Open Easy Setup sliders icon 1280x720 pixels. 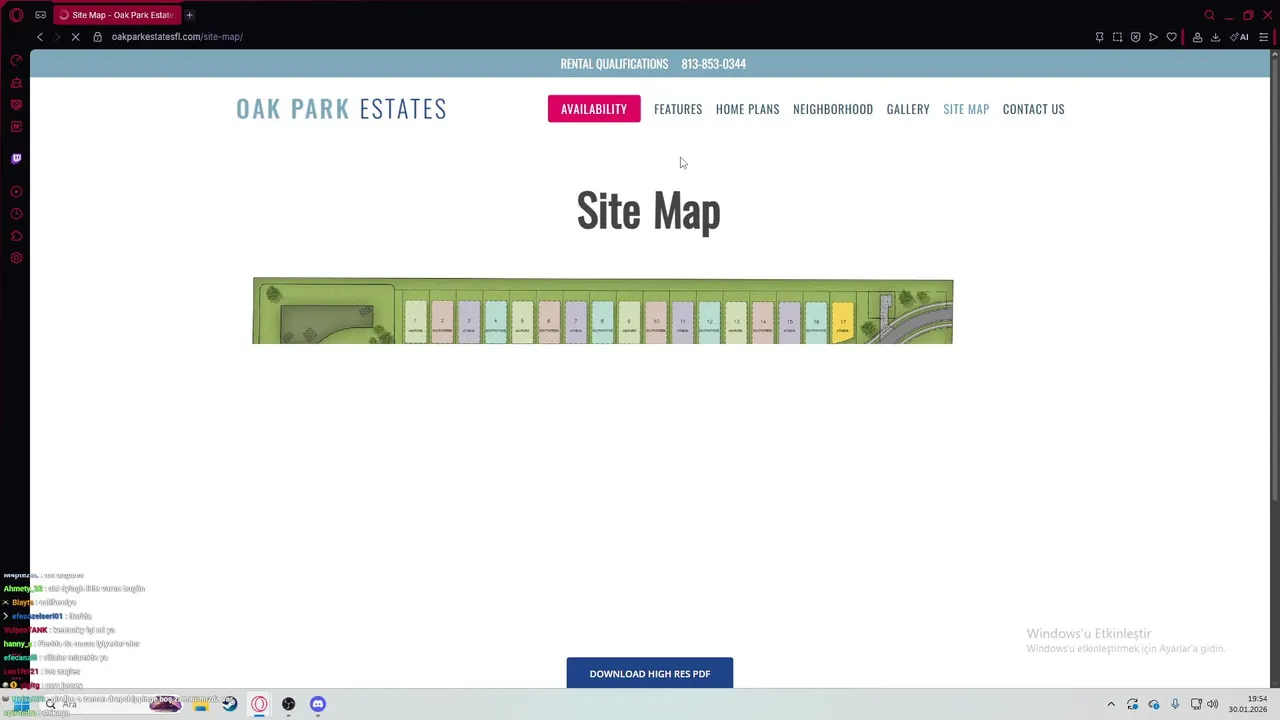[x=1263, y=37]
